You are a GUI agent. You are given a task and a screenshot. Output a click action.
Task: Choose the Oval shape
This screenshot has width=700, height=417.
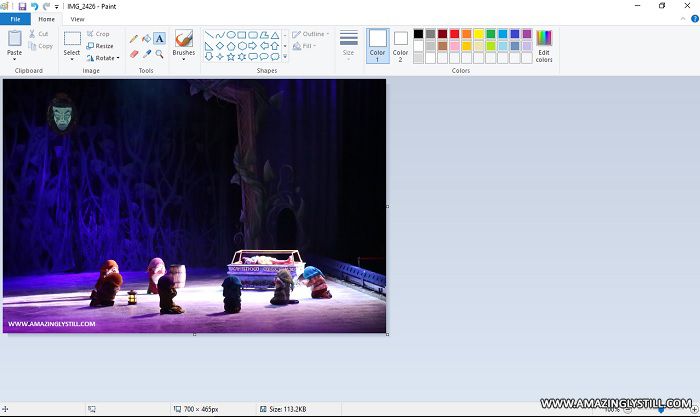pos(231,35)
